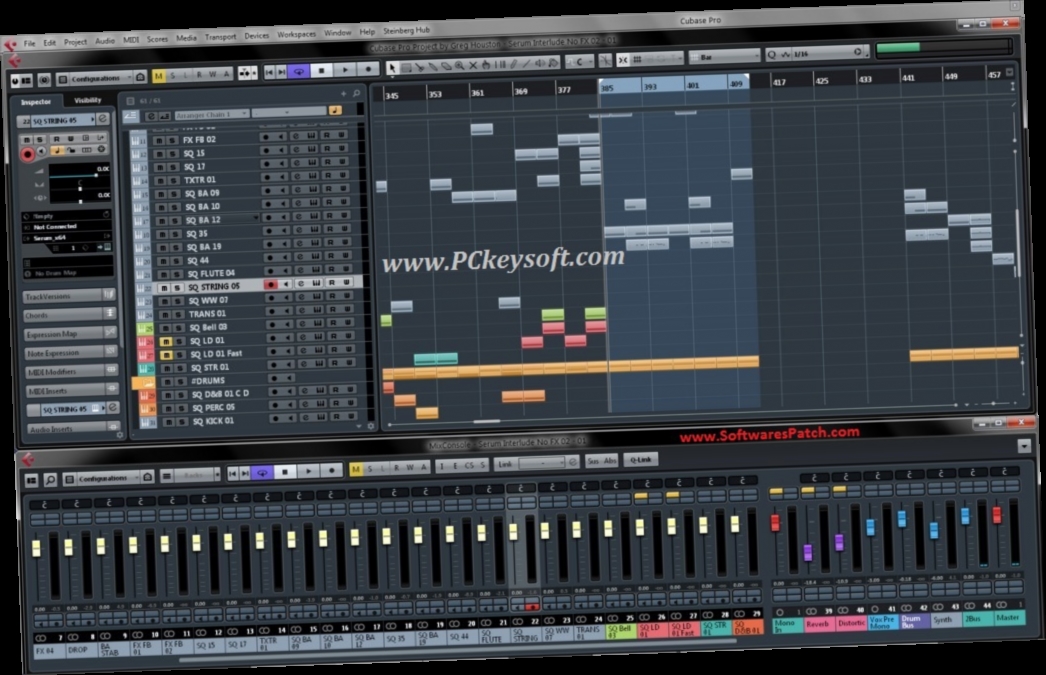This screenshot has height=675, width=1046.
Task: Click record enable on SQ STRING 05 track
Action: pyautogui.click(x=270, y=285)
